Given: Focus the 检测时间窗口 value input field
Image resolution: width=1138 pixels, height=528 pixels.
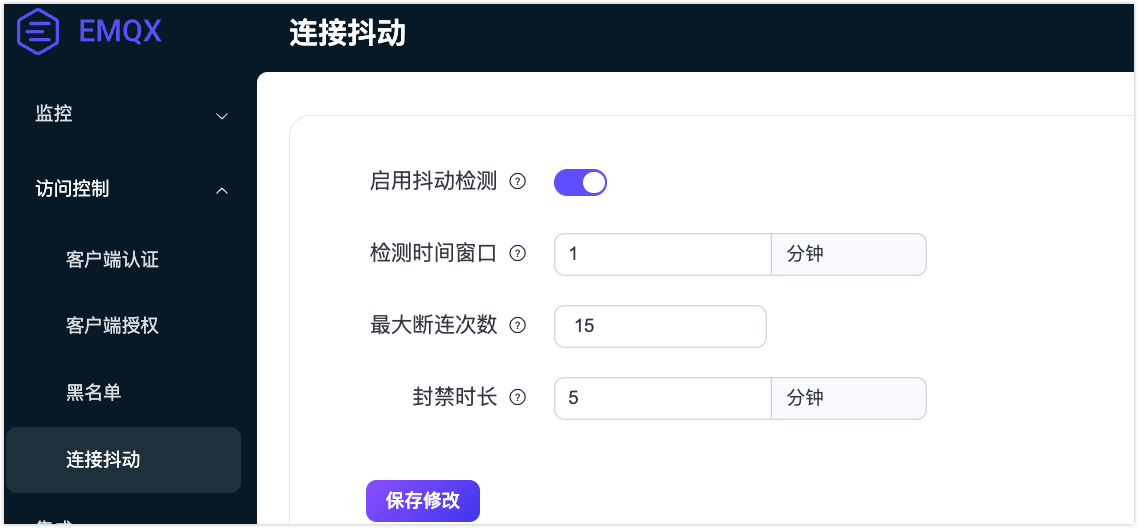Looking at the screenshot, I should (662, 254).
